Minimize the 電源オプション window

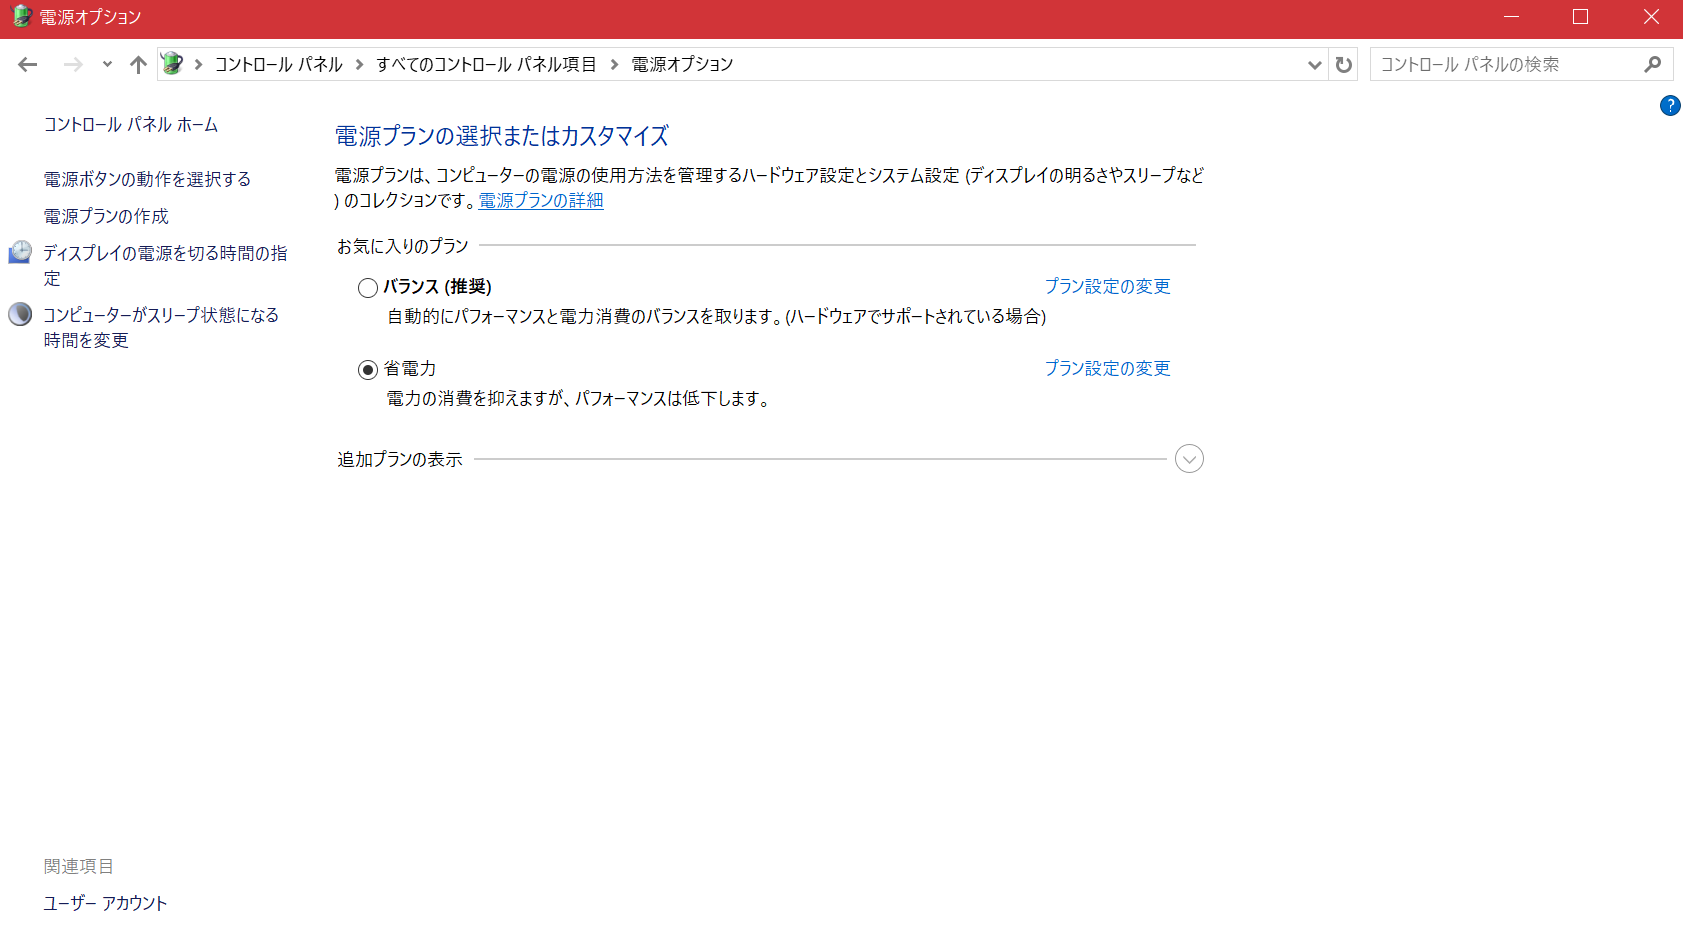click(x=1512, y=17)
